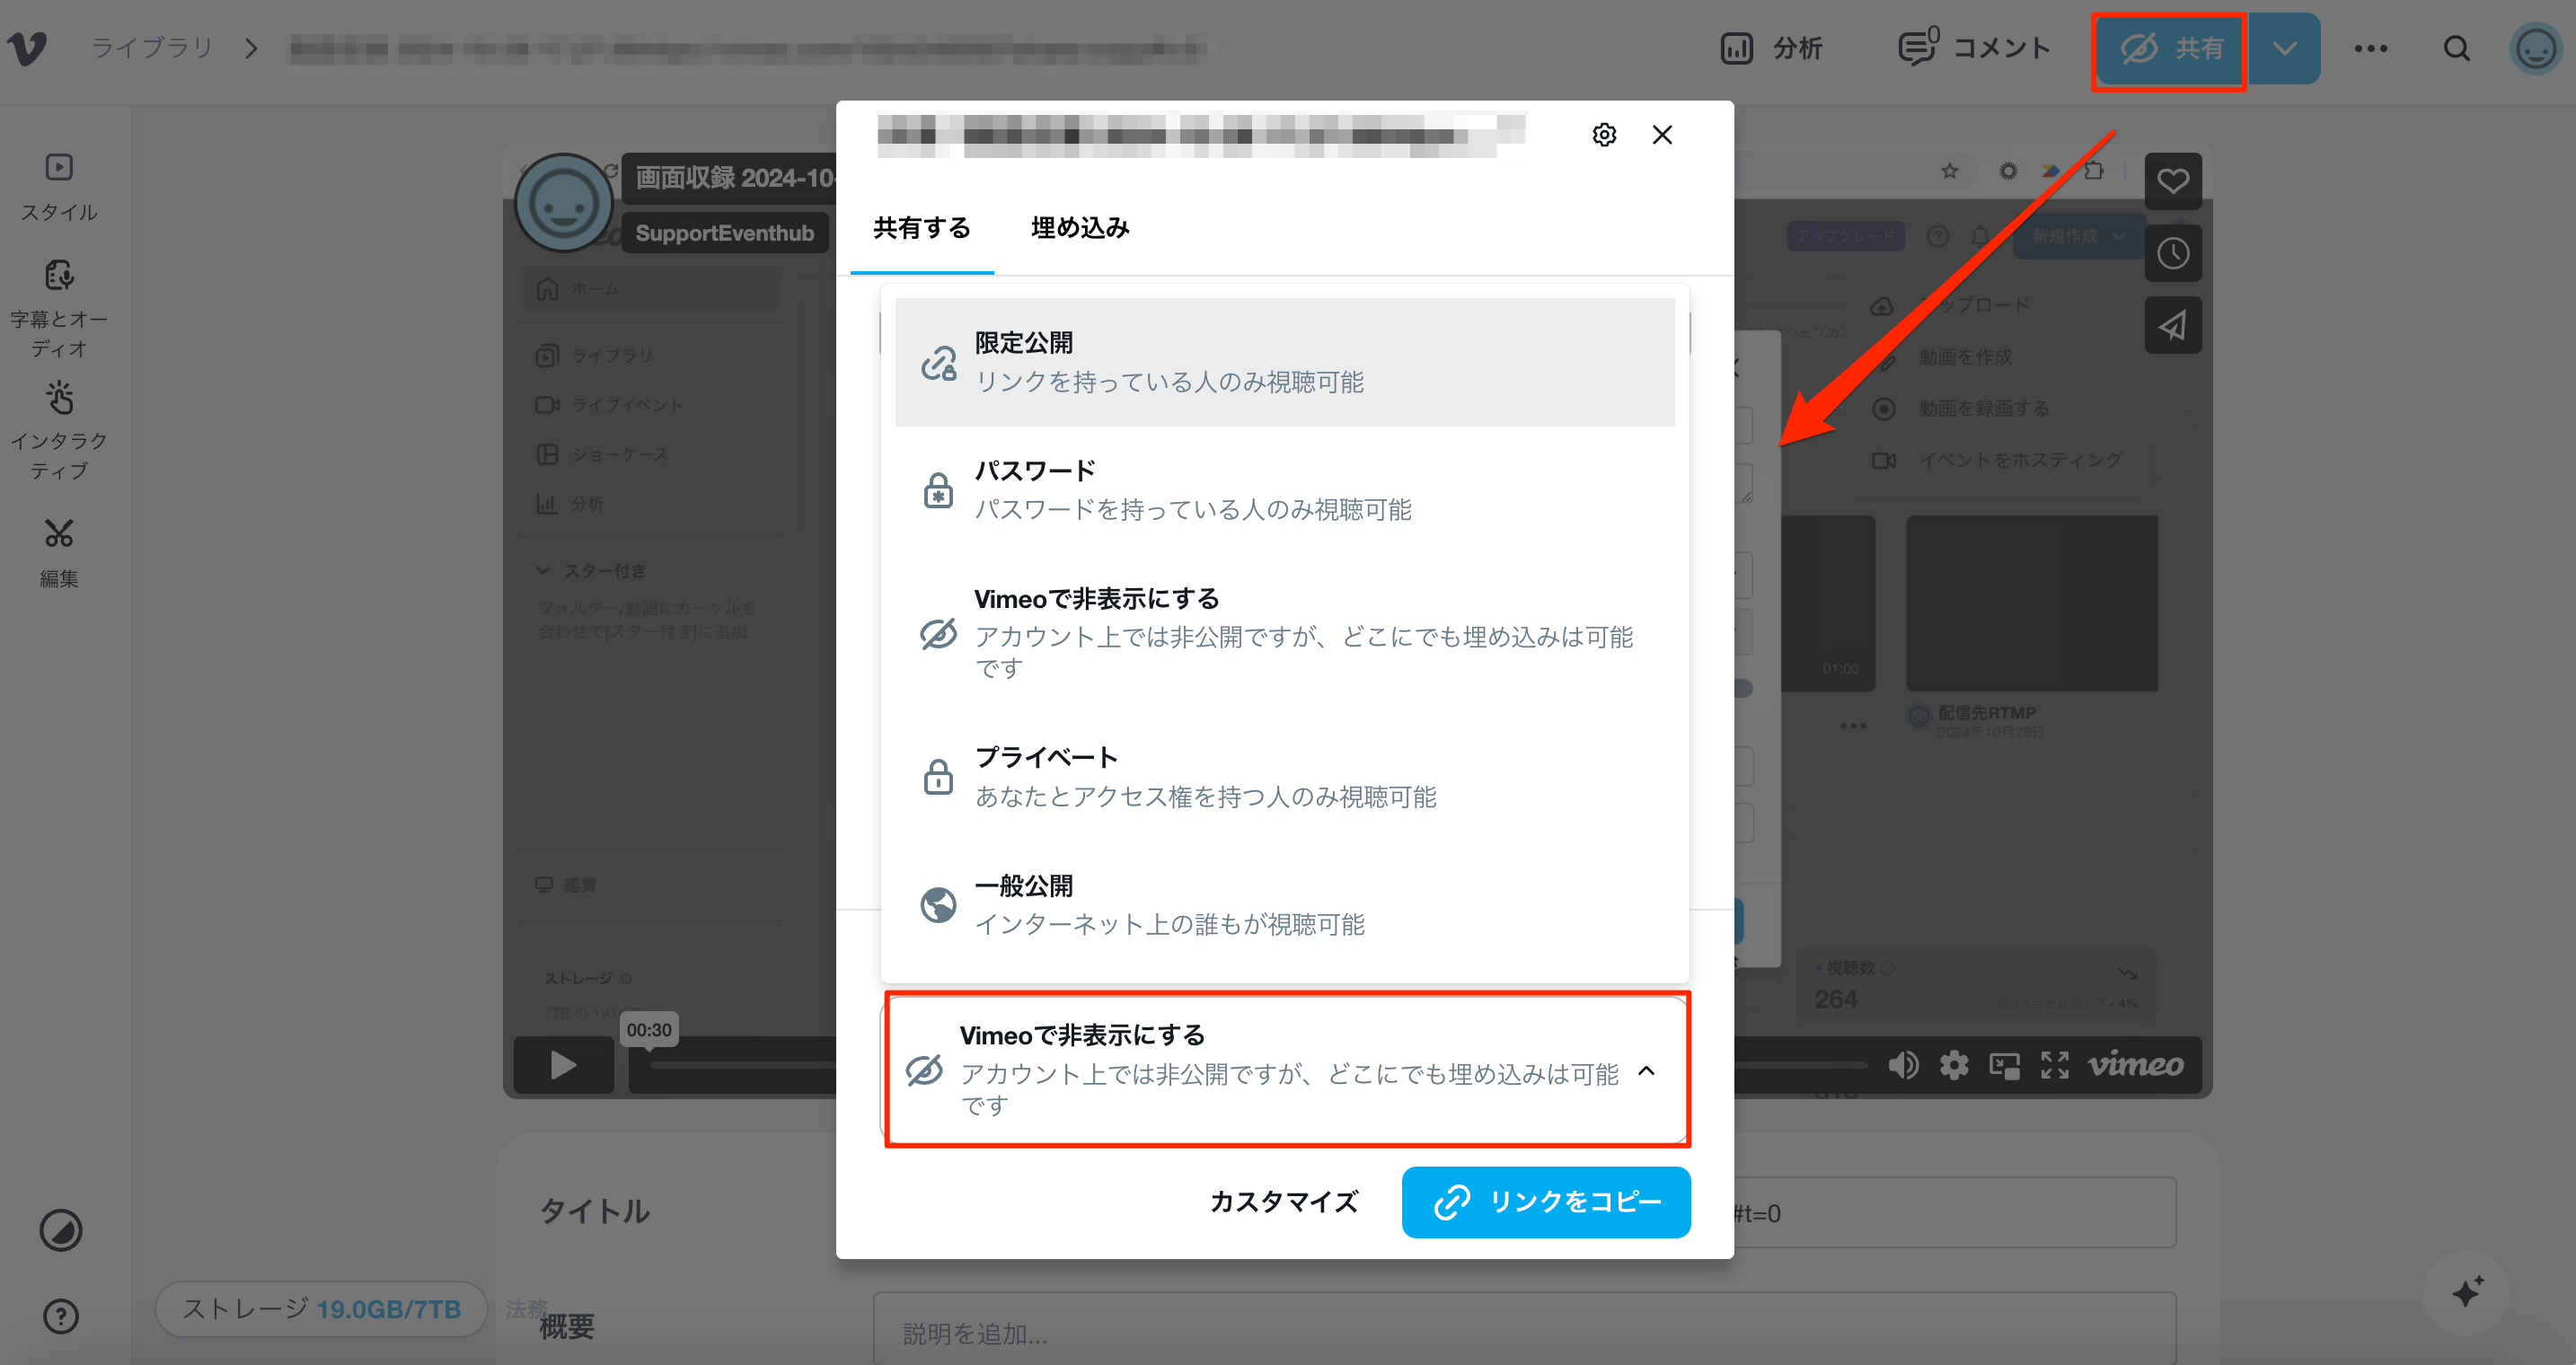The height and width of the screenshot is (1365, 2576).
Task: Click the paper plane share icon on player
Action: (2173, 325)
